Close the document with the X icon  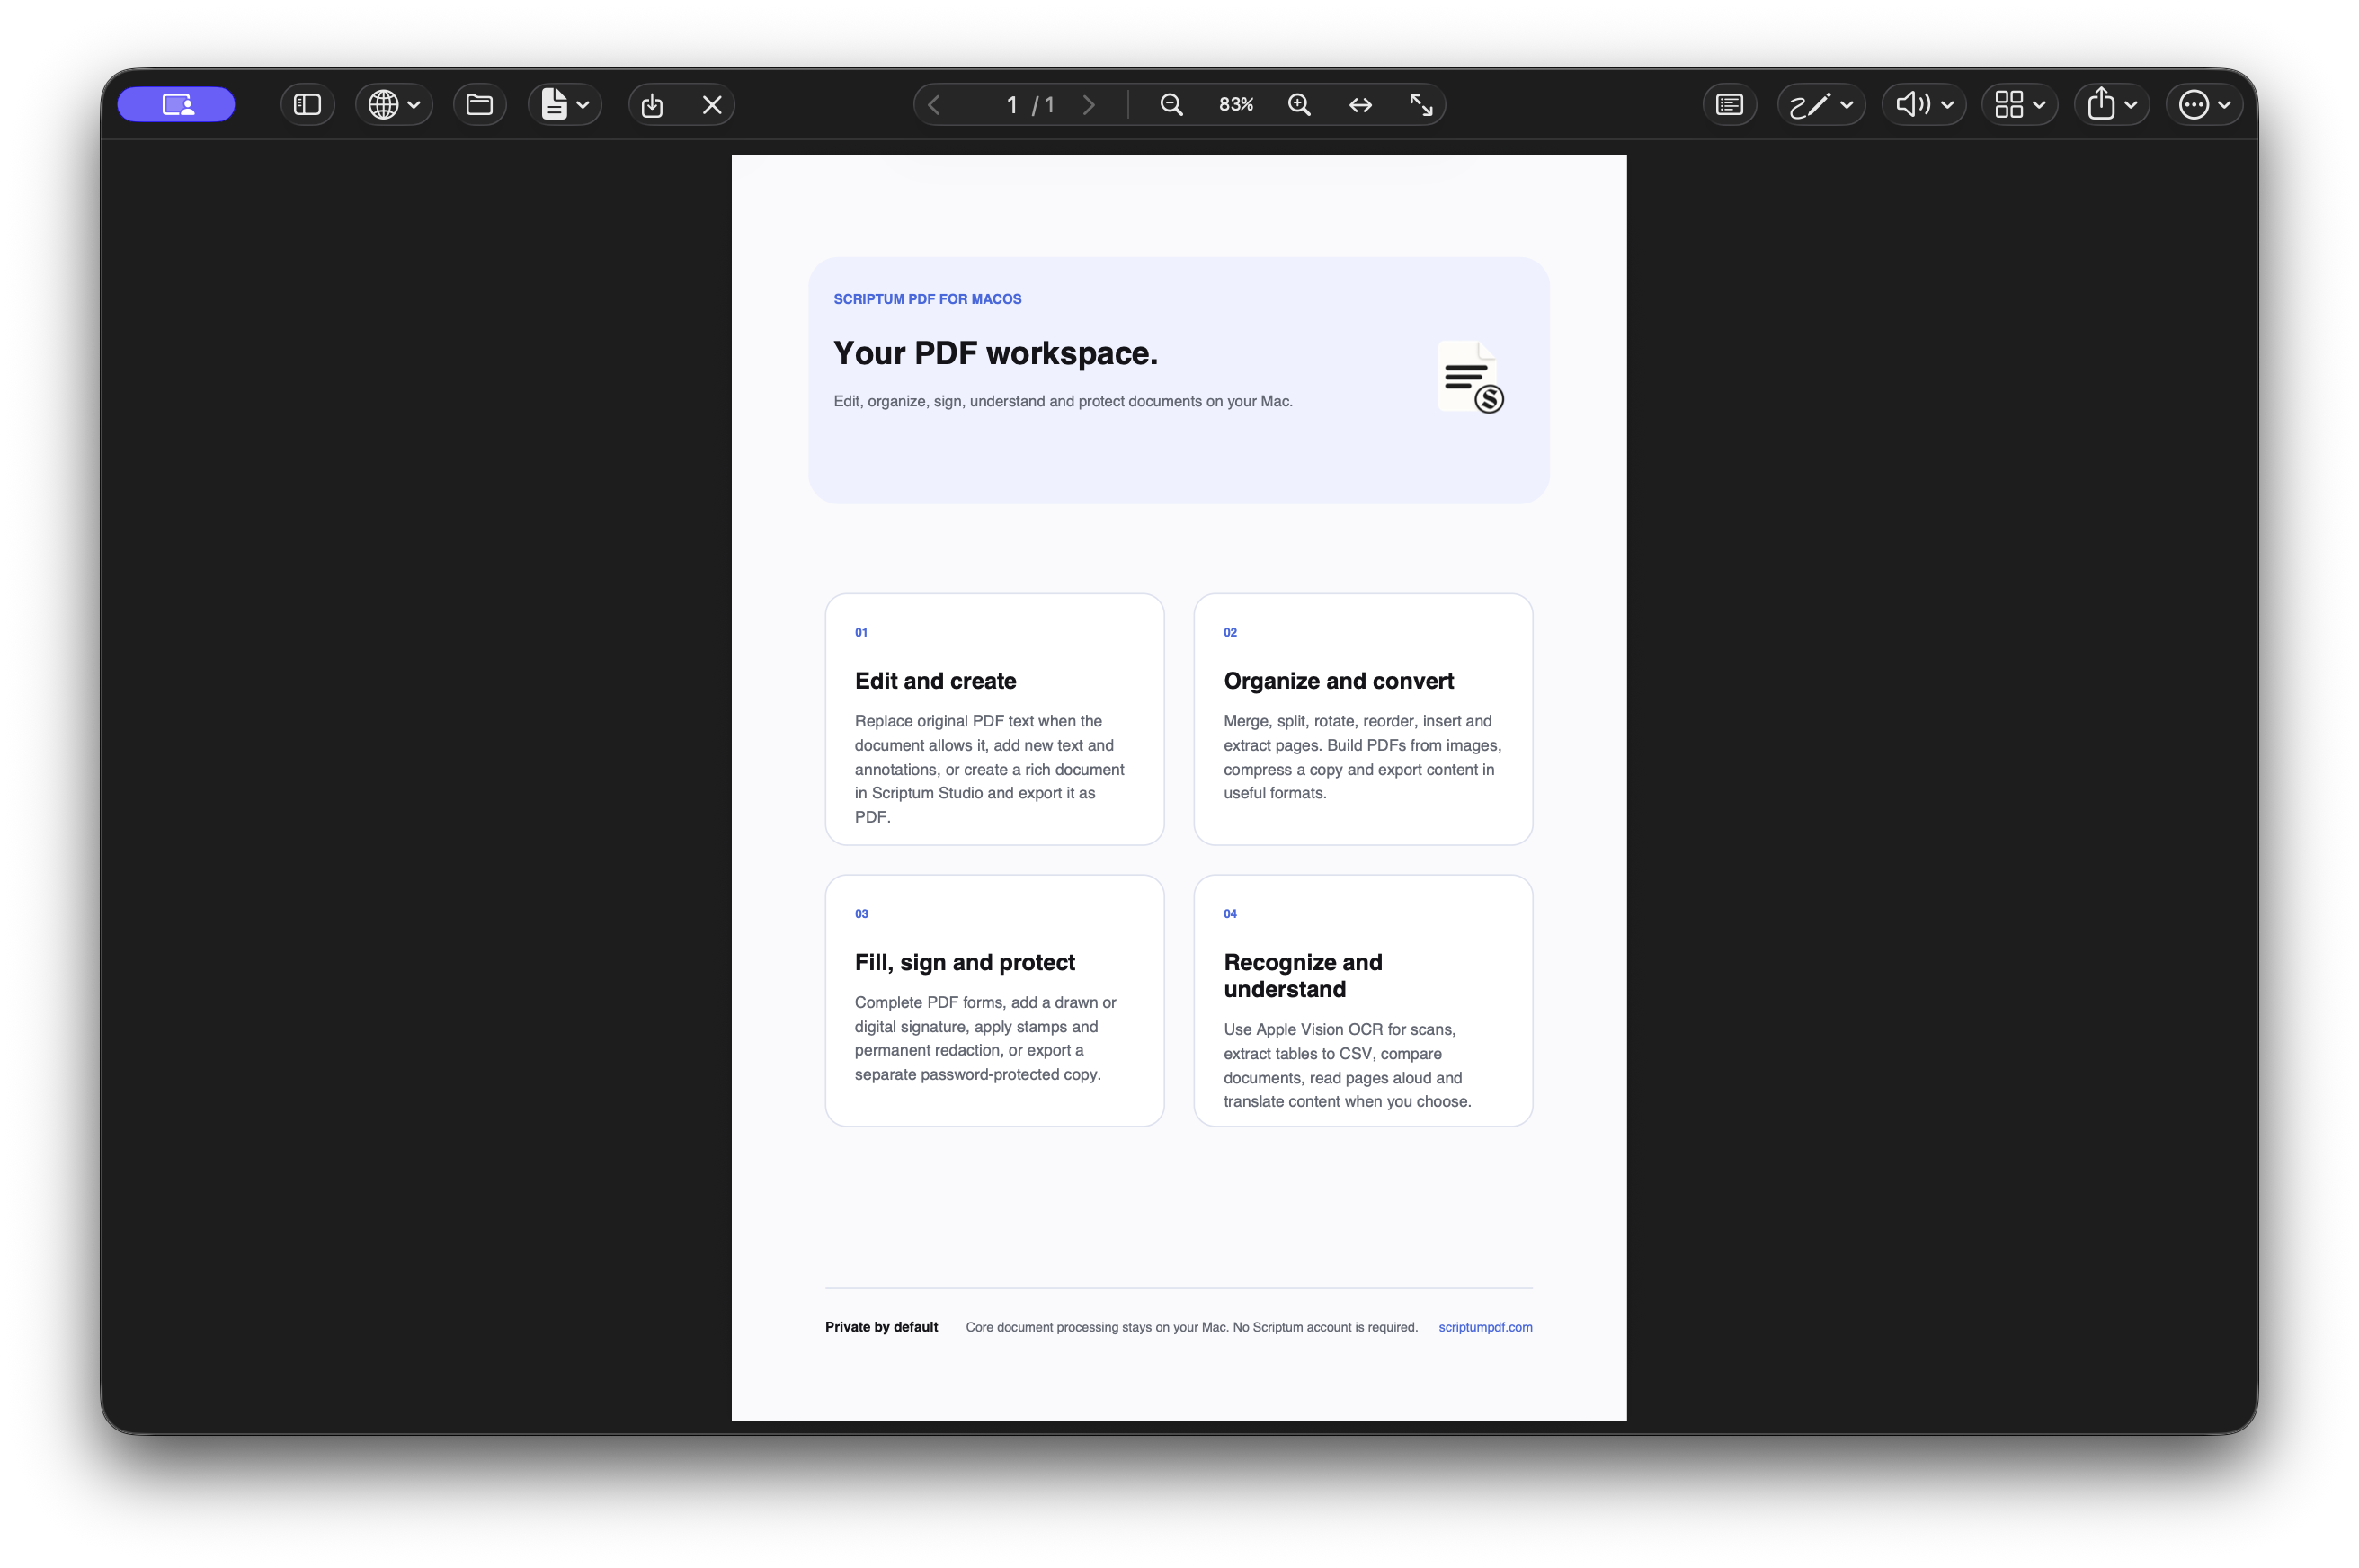click(712, 104)
